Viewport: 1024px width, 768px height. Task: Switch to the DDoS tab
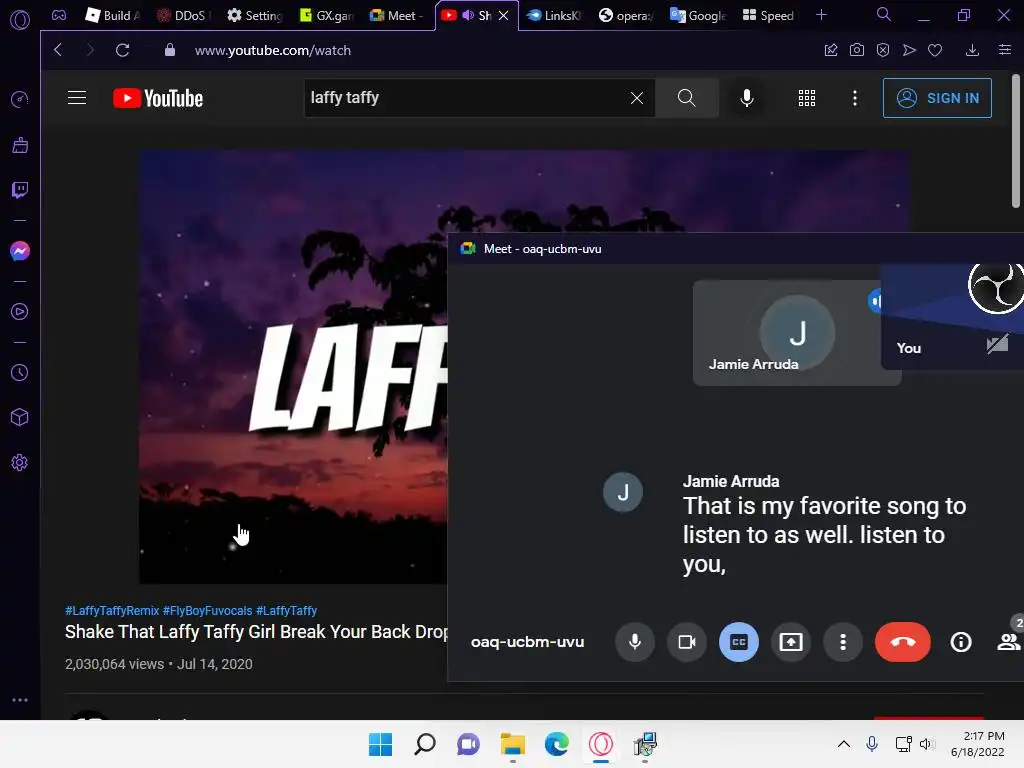click(182, 15)
